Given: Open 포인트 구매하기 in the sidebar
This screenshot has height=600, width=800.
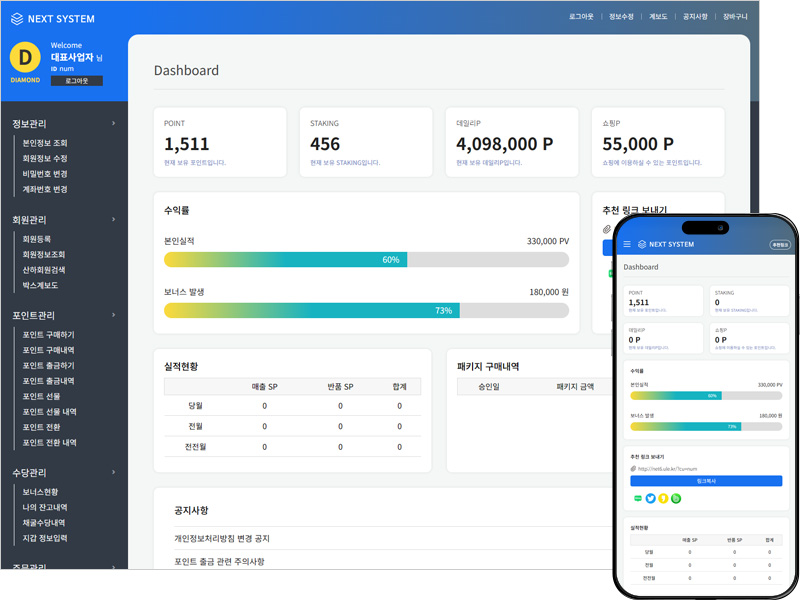Looking at the screenshot, I should (48, 335).
